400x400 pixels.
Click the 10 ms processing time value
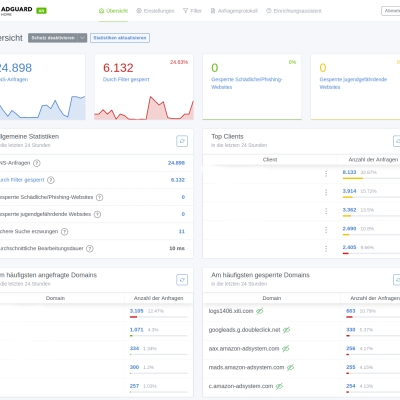(177, 248)
